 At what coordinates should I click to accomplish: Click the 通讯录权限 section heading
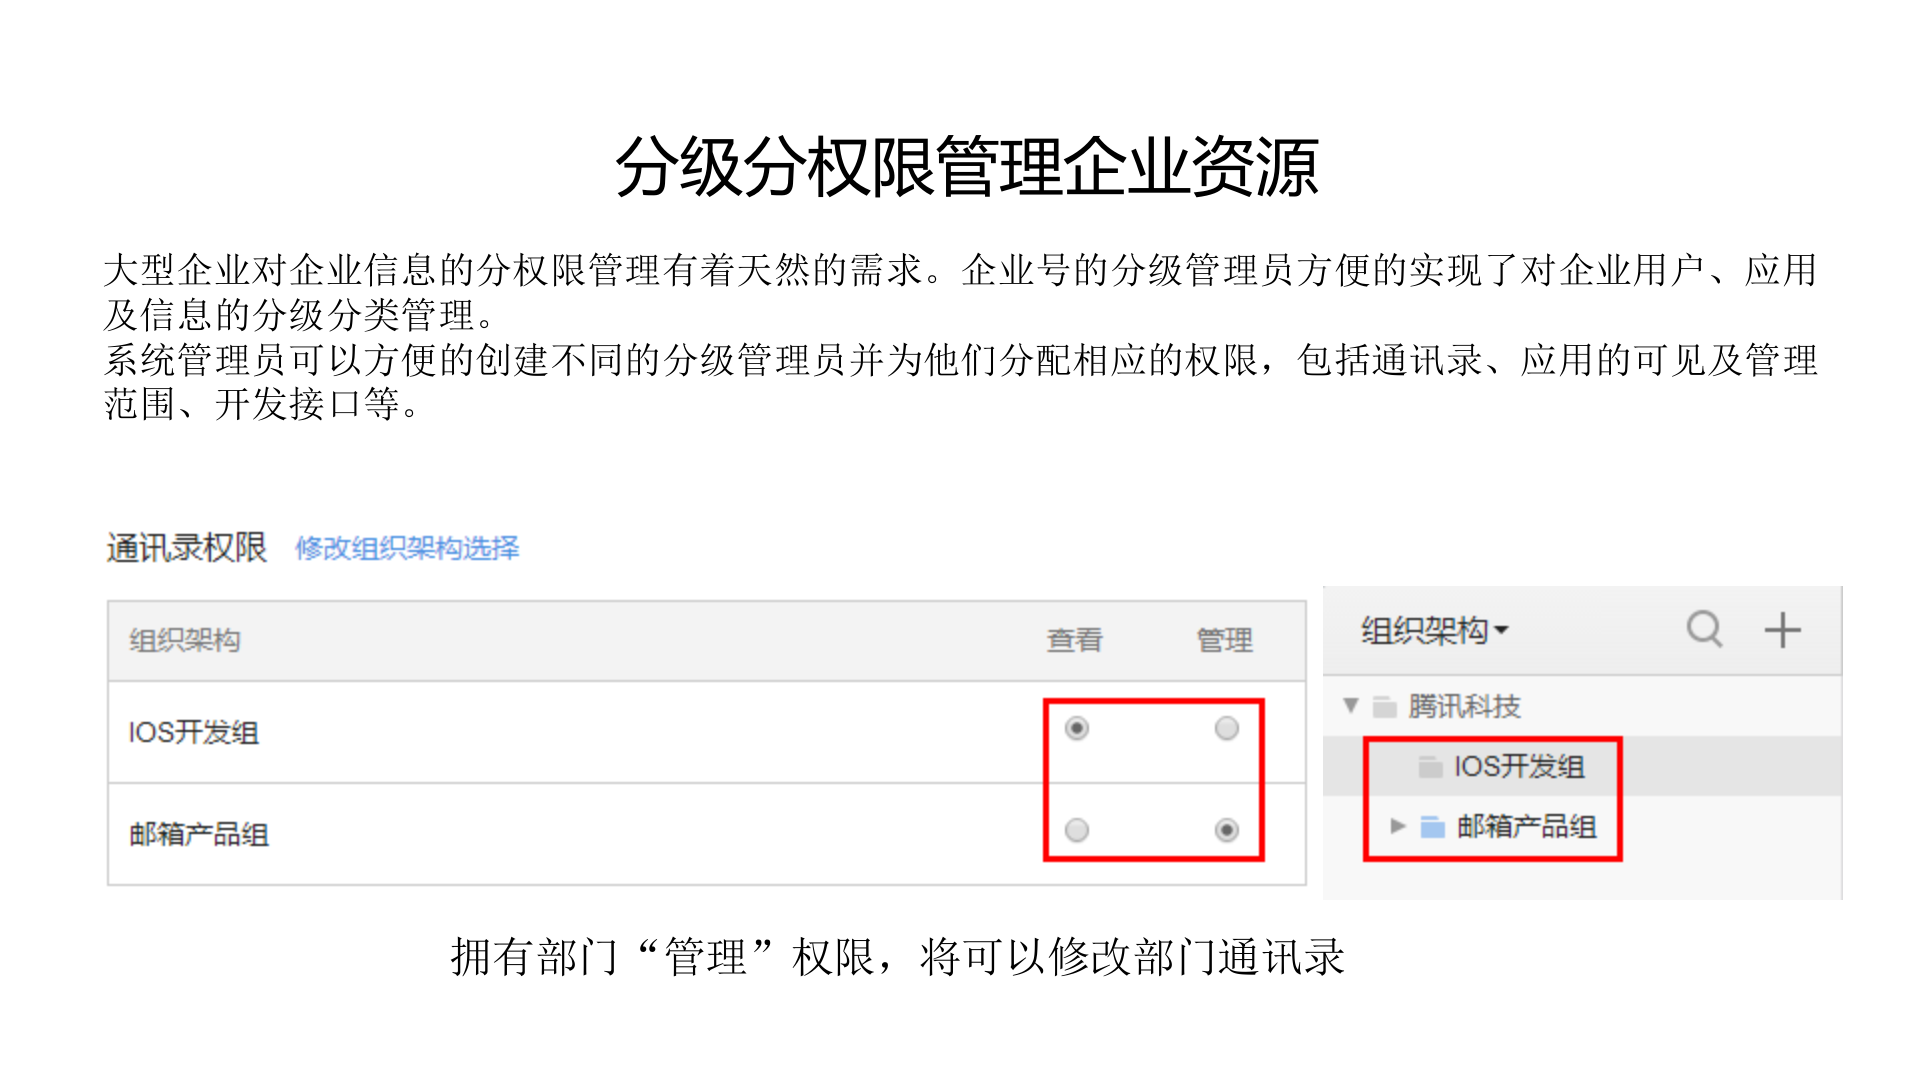pos(185,546)
